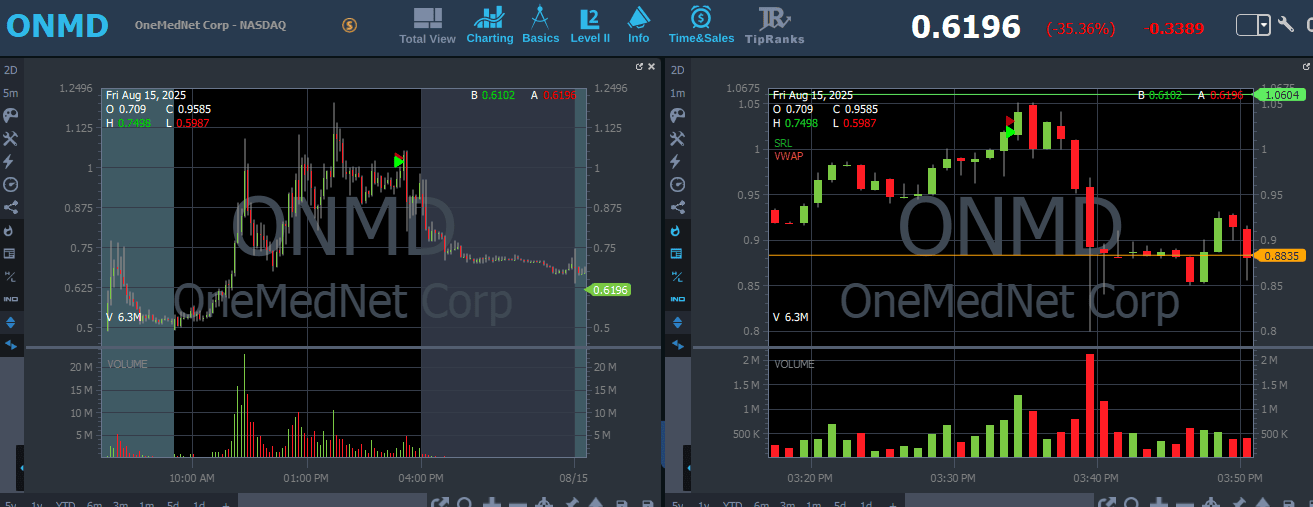Viewport: 1313px width, 507px height.
Task: Click the gauge icon on 1m chart
Action: tap(677, 184)
